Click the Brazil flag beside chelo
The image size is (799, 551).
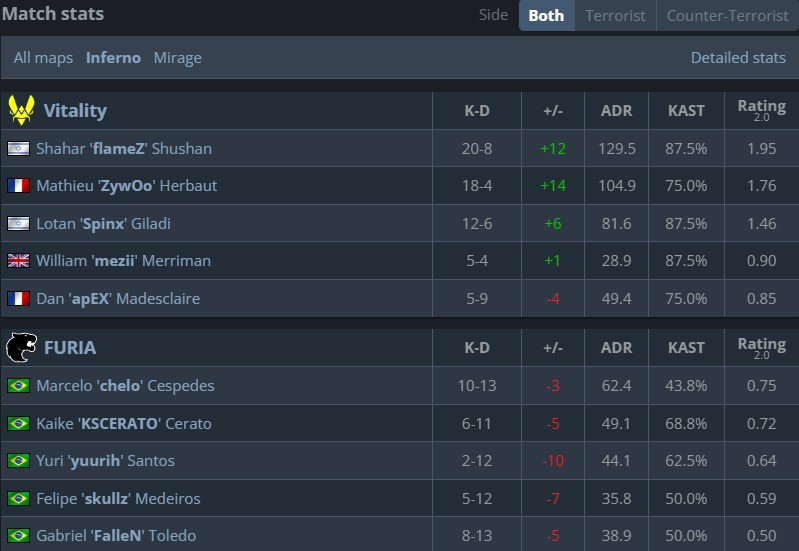(18, 385)
